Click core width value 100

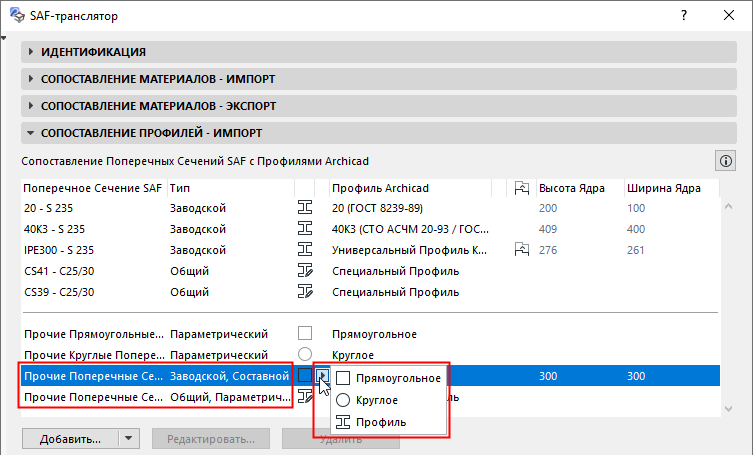pos(636,208)
